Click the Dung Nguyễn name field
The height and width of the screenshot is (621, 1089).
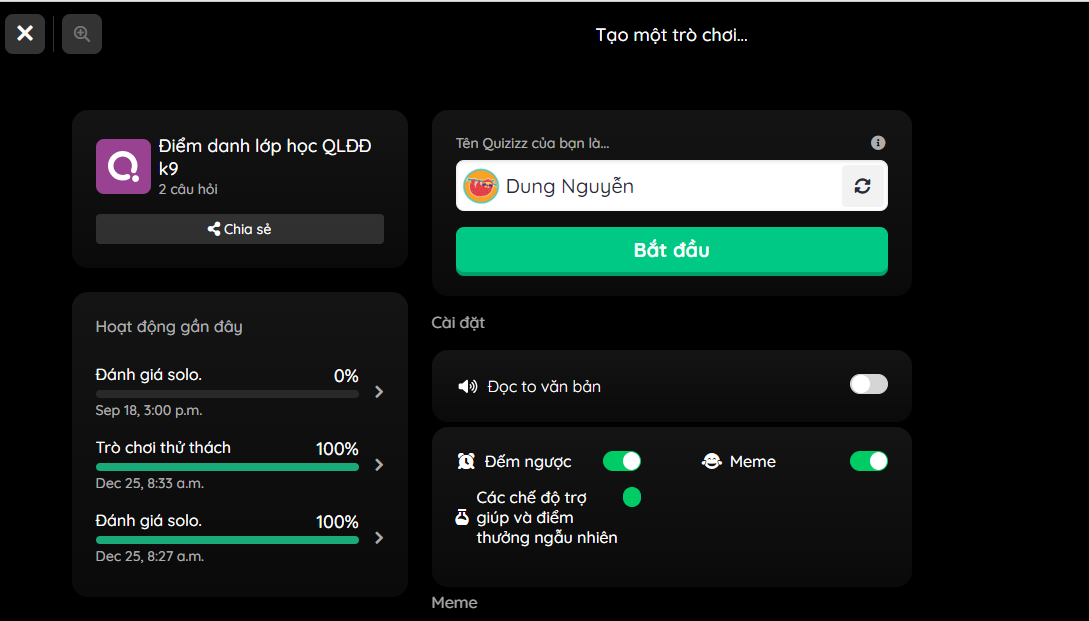[672, 185]
